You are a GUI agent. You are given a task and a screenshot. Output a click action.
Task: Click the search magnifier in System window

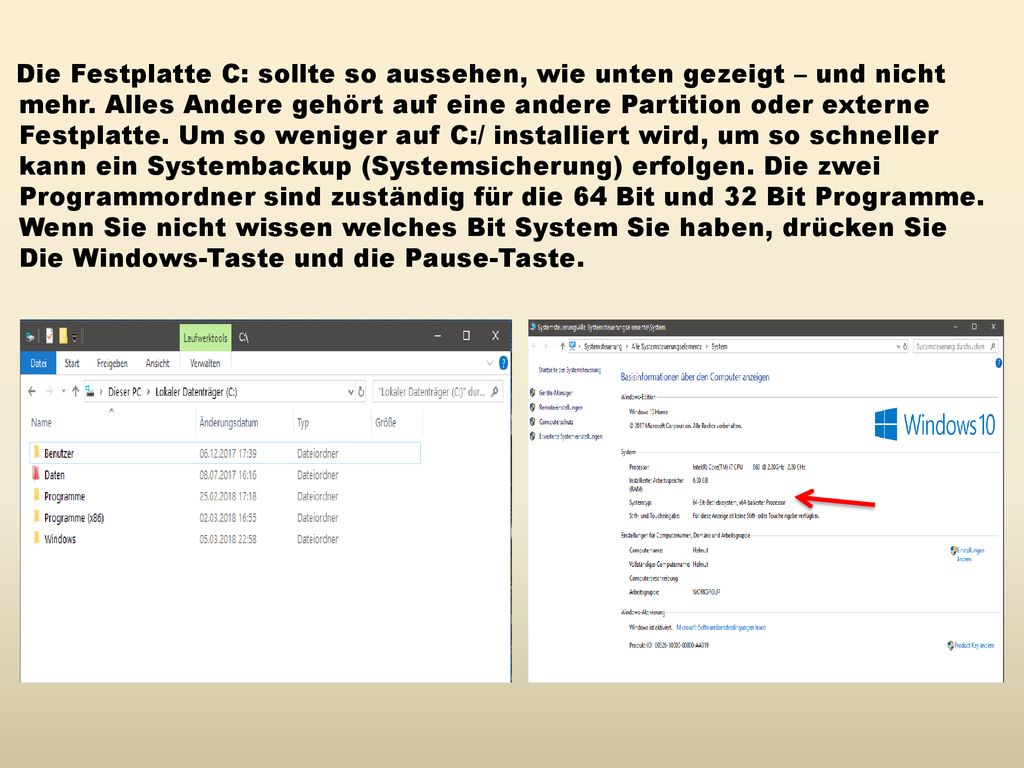click(993, 347)
